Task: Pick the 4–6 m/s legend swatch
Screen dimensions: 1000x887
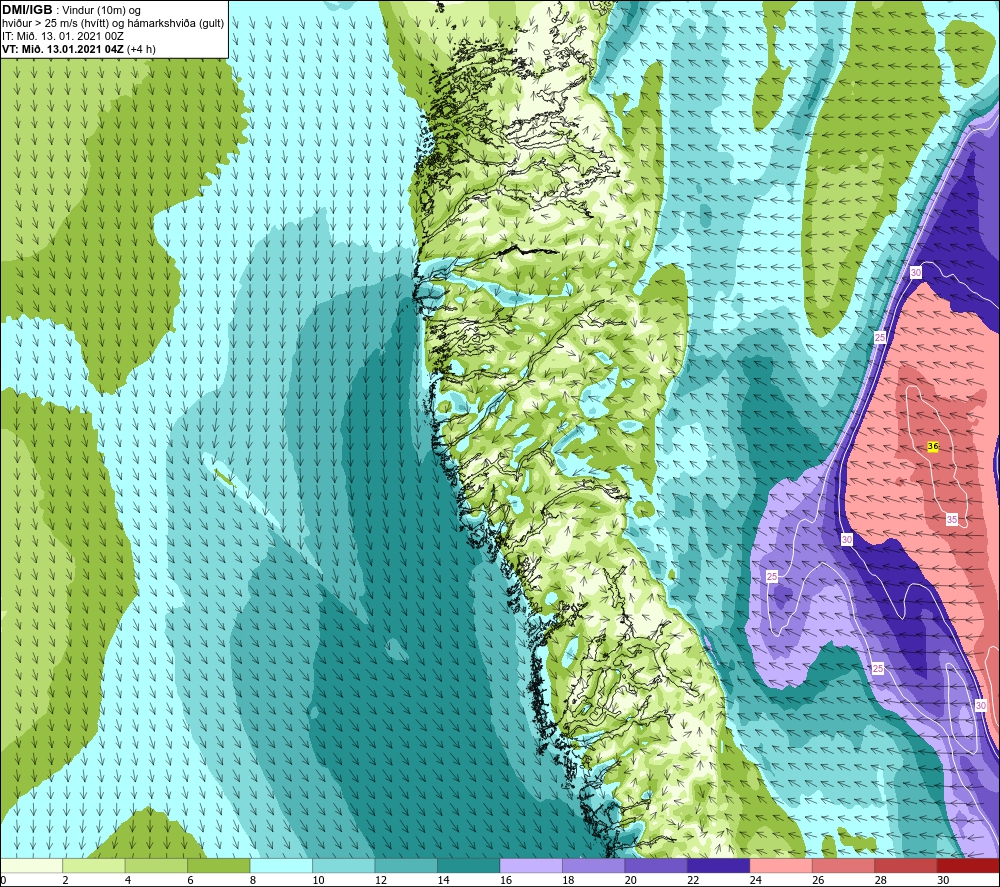Action: click(156, 865)
